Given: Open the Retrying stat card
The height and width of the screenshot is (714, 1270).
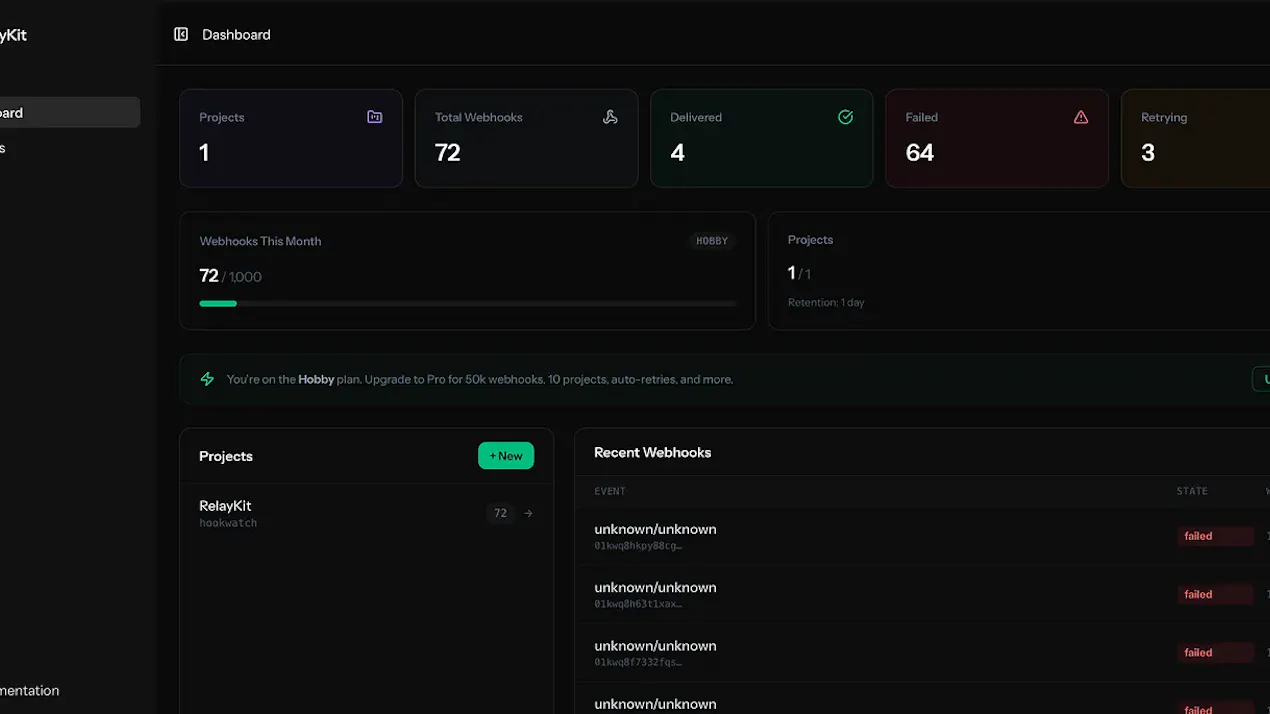Looking at the screenshot, I should [x=1196, y=138].
